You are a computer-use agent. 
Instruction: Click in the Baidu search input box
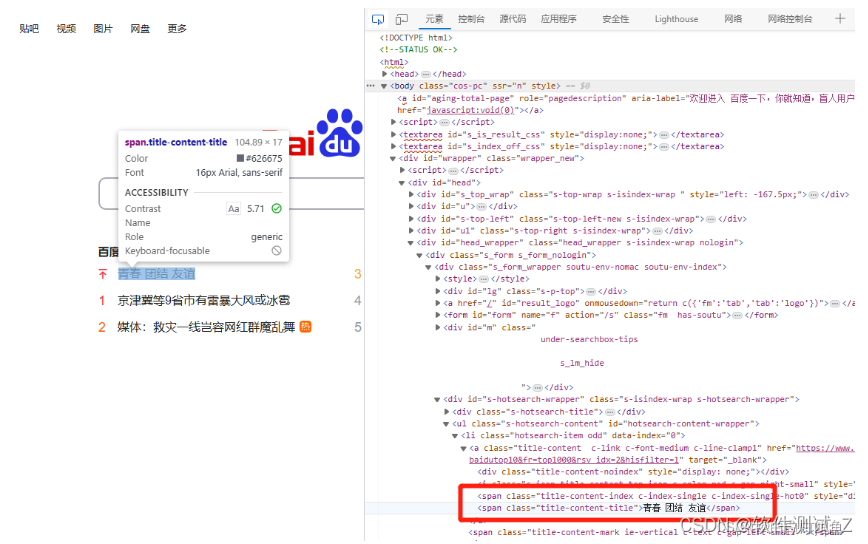click(x=231, y=194)
